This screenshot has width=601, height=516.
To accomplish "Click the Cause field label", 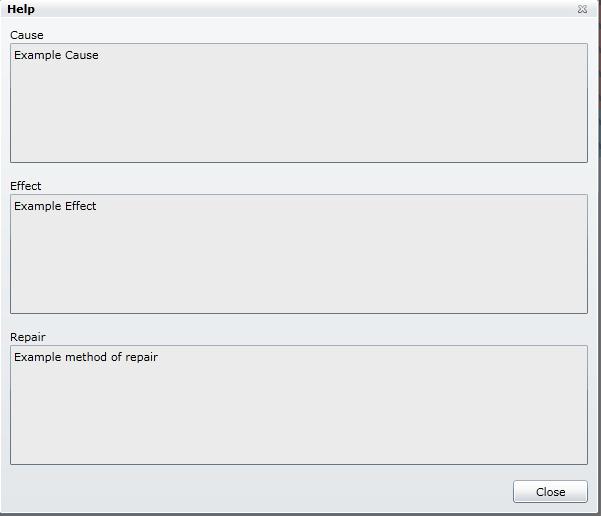I will point(27,35).
